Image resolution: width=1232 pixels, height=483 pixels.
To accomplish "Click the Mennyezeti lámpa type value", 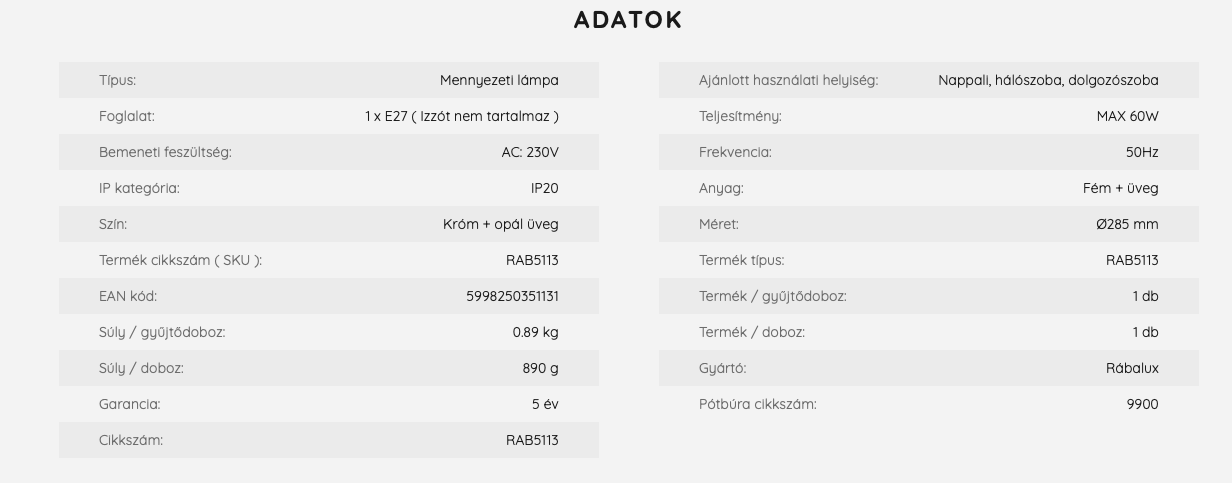I will (499, 80).
